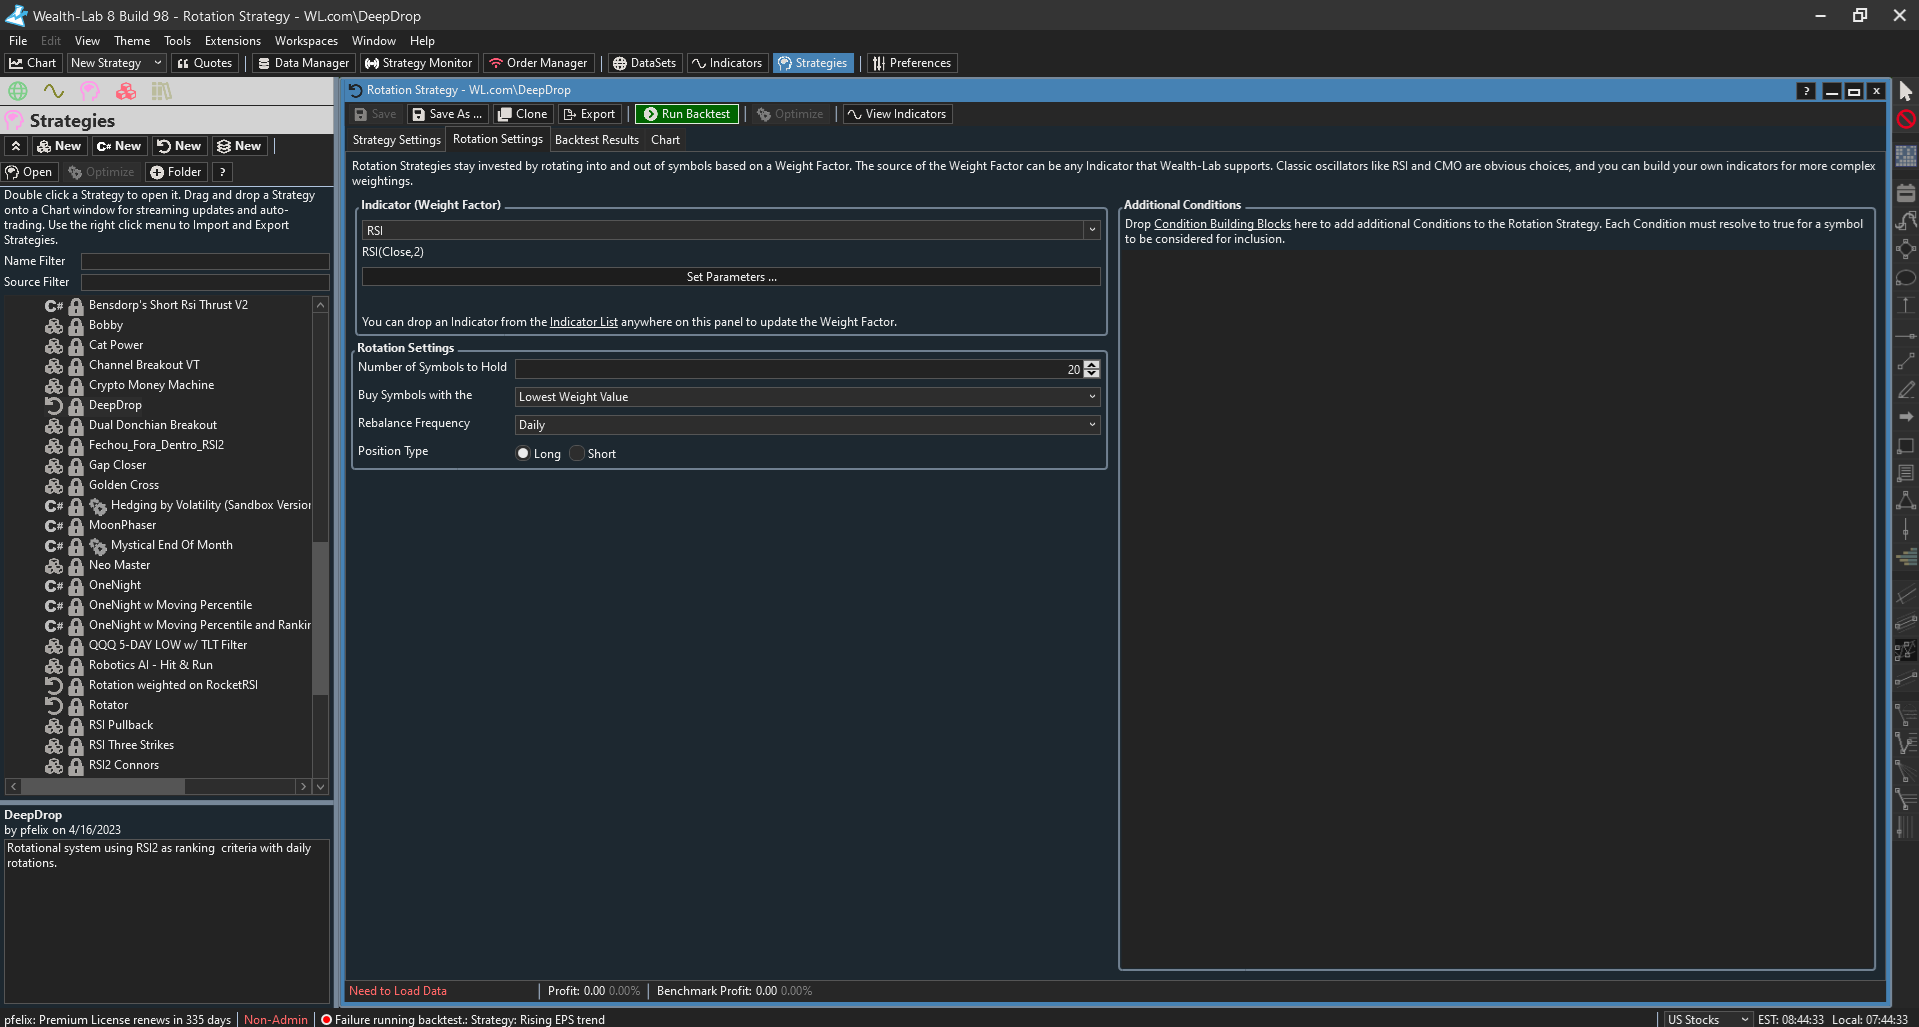Select the ellipse drawing tool
This screenshot has height=1027, width=1919.
1906,278
